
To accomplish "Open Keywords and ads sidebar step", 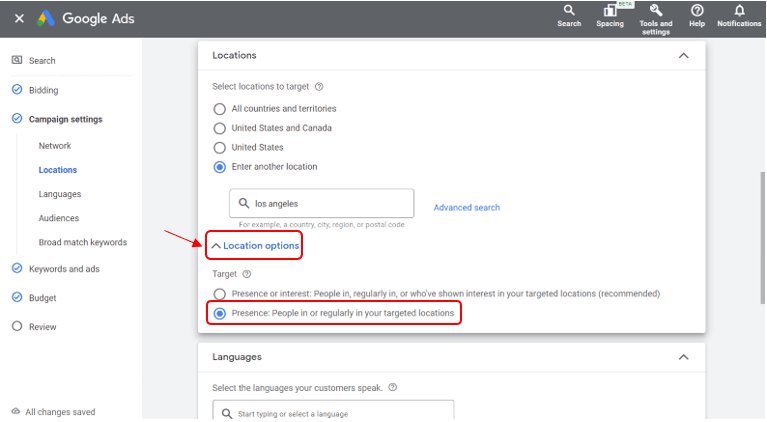I will [63, 269].
